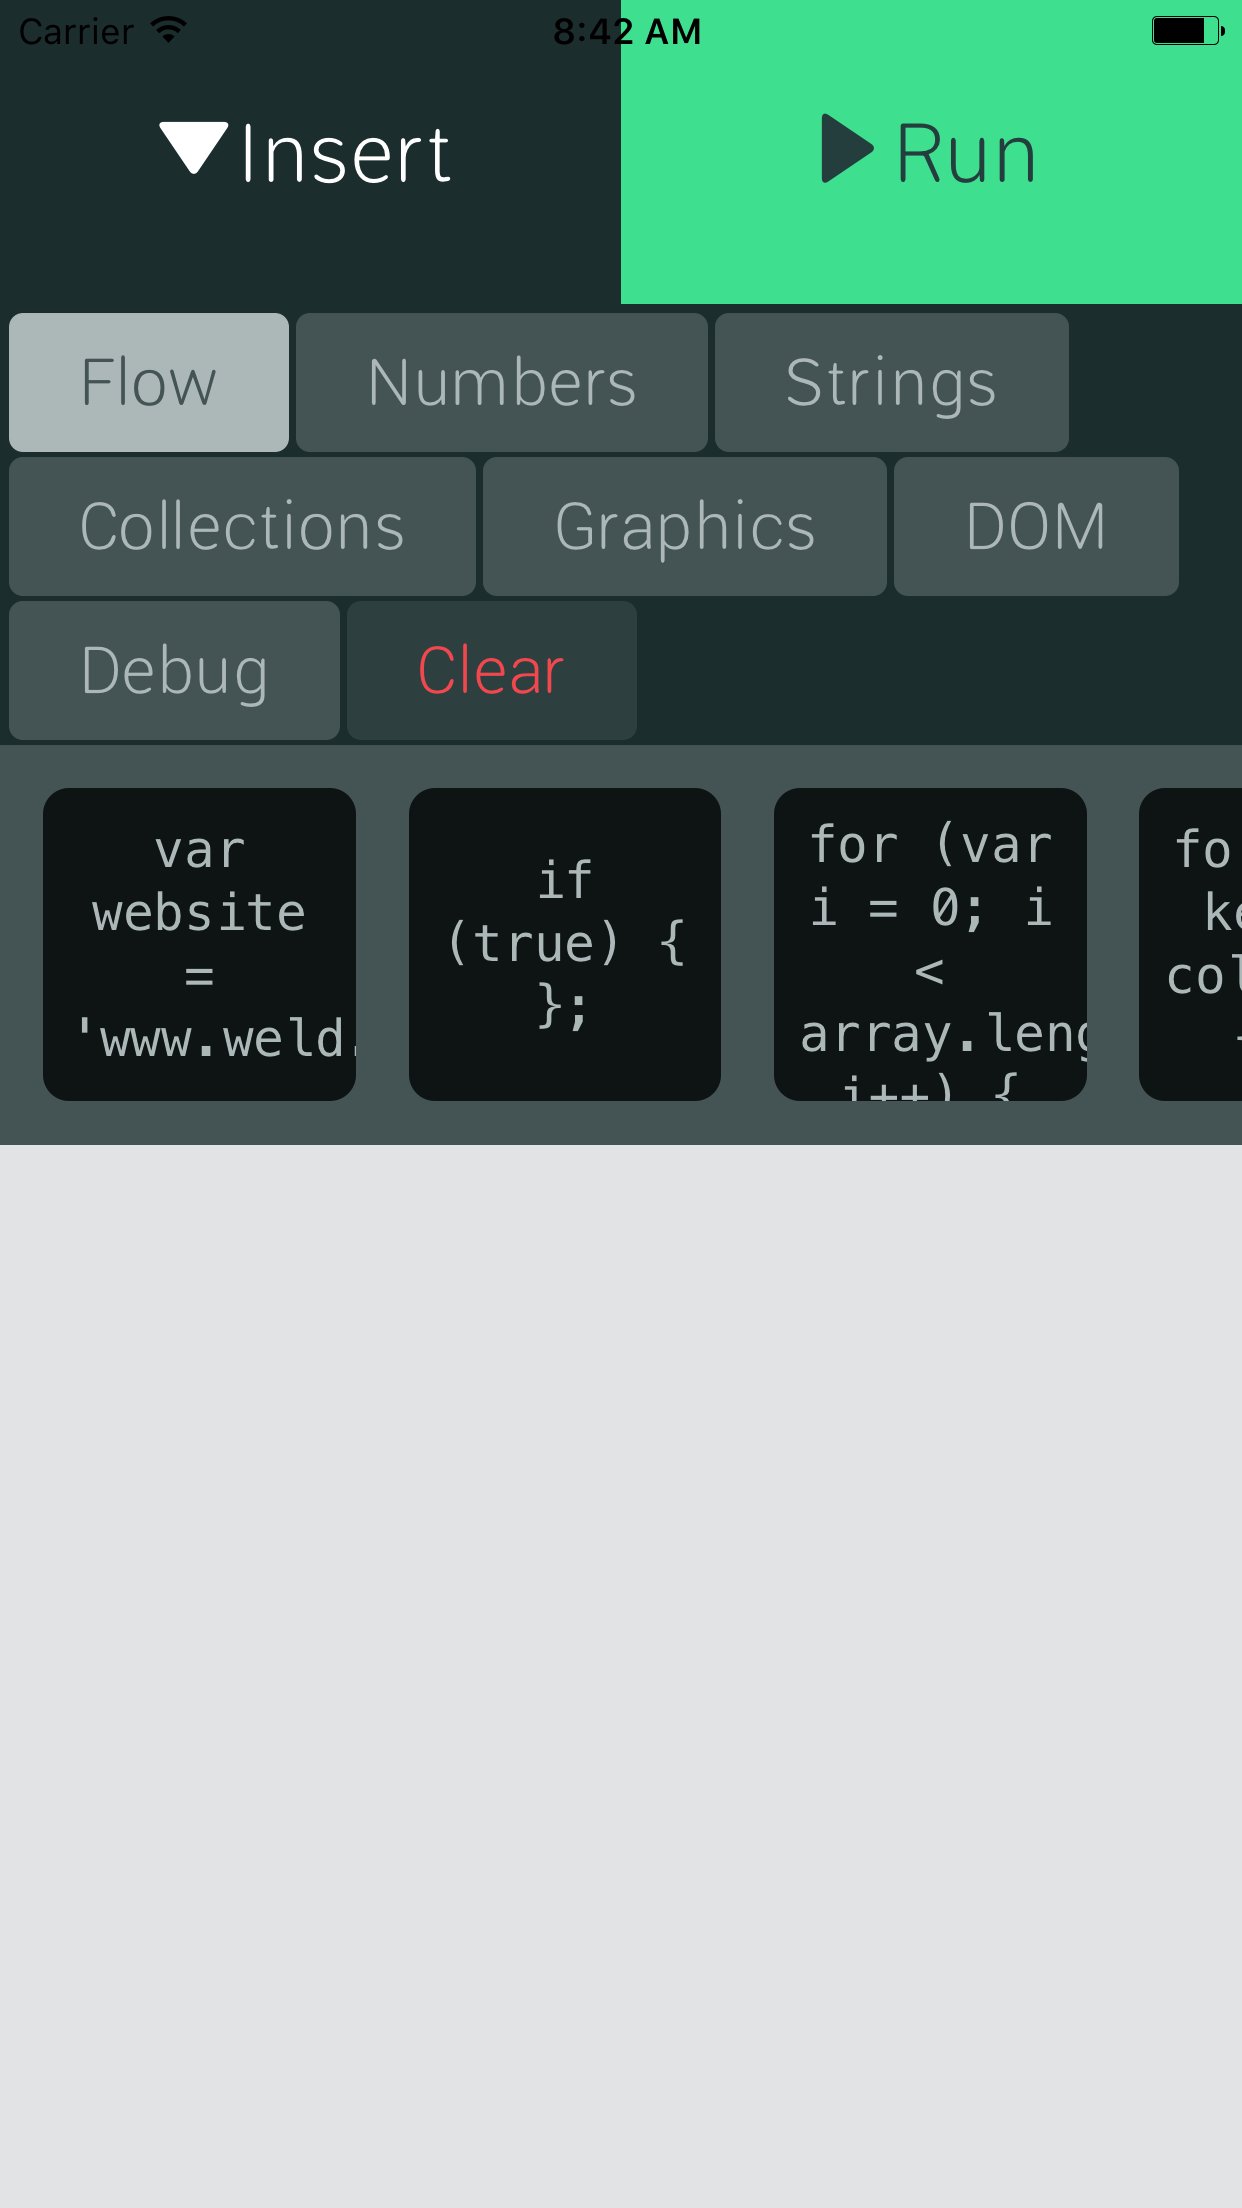Tap the battery icon in status bar

[1188, 31]
